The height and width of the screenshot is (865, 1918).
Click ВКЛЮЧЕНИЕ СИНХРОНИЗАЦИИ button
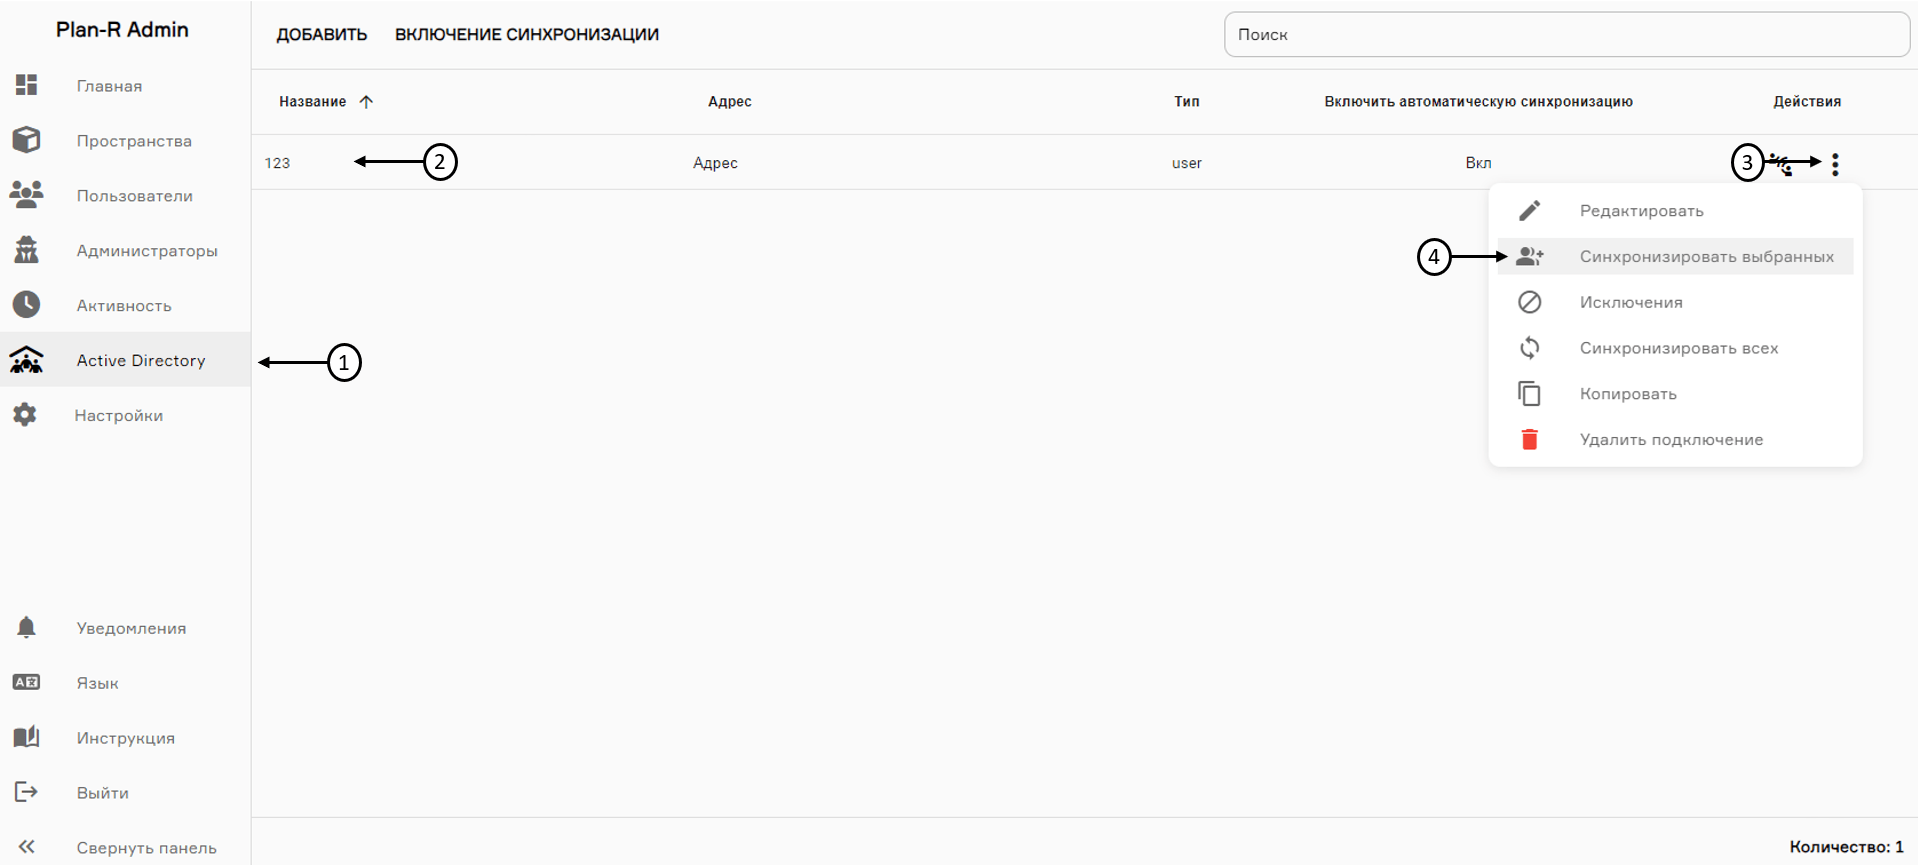click(526, 34)
